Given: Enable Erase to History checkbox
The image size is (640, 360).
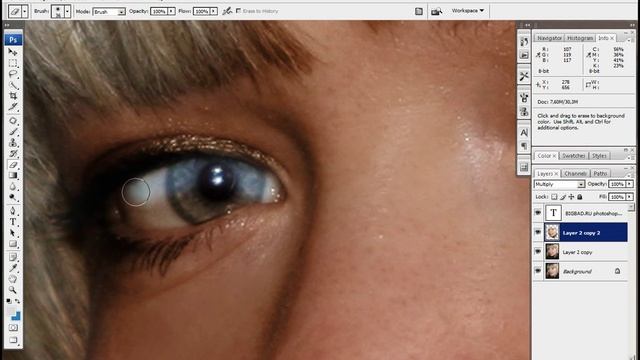Looking at the screenshot, I should (x=238, y=11).
